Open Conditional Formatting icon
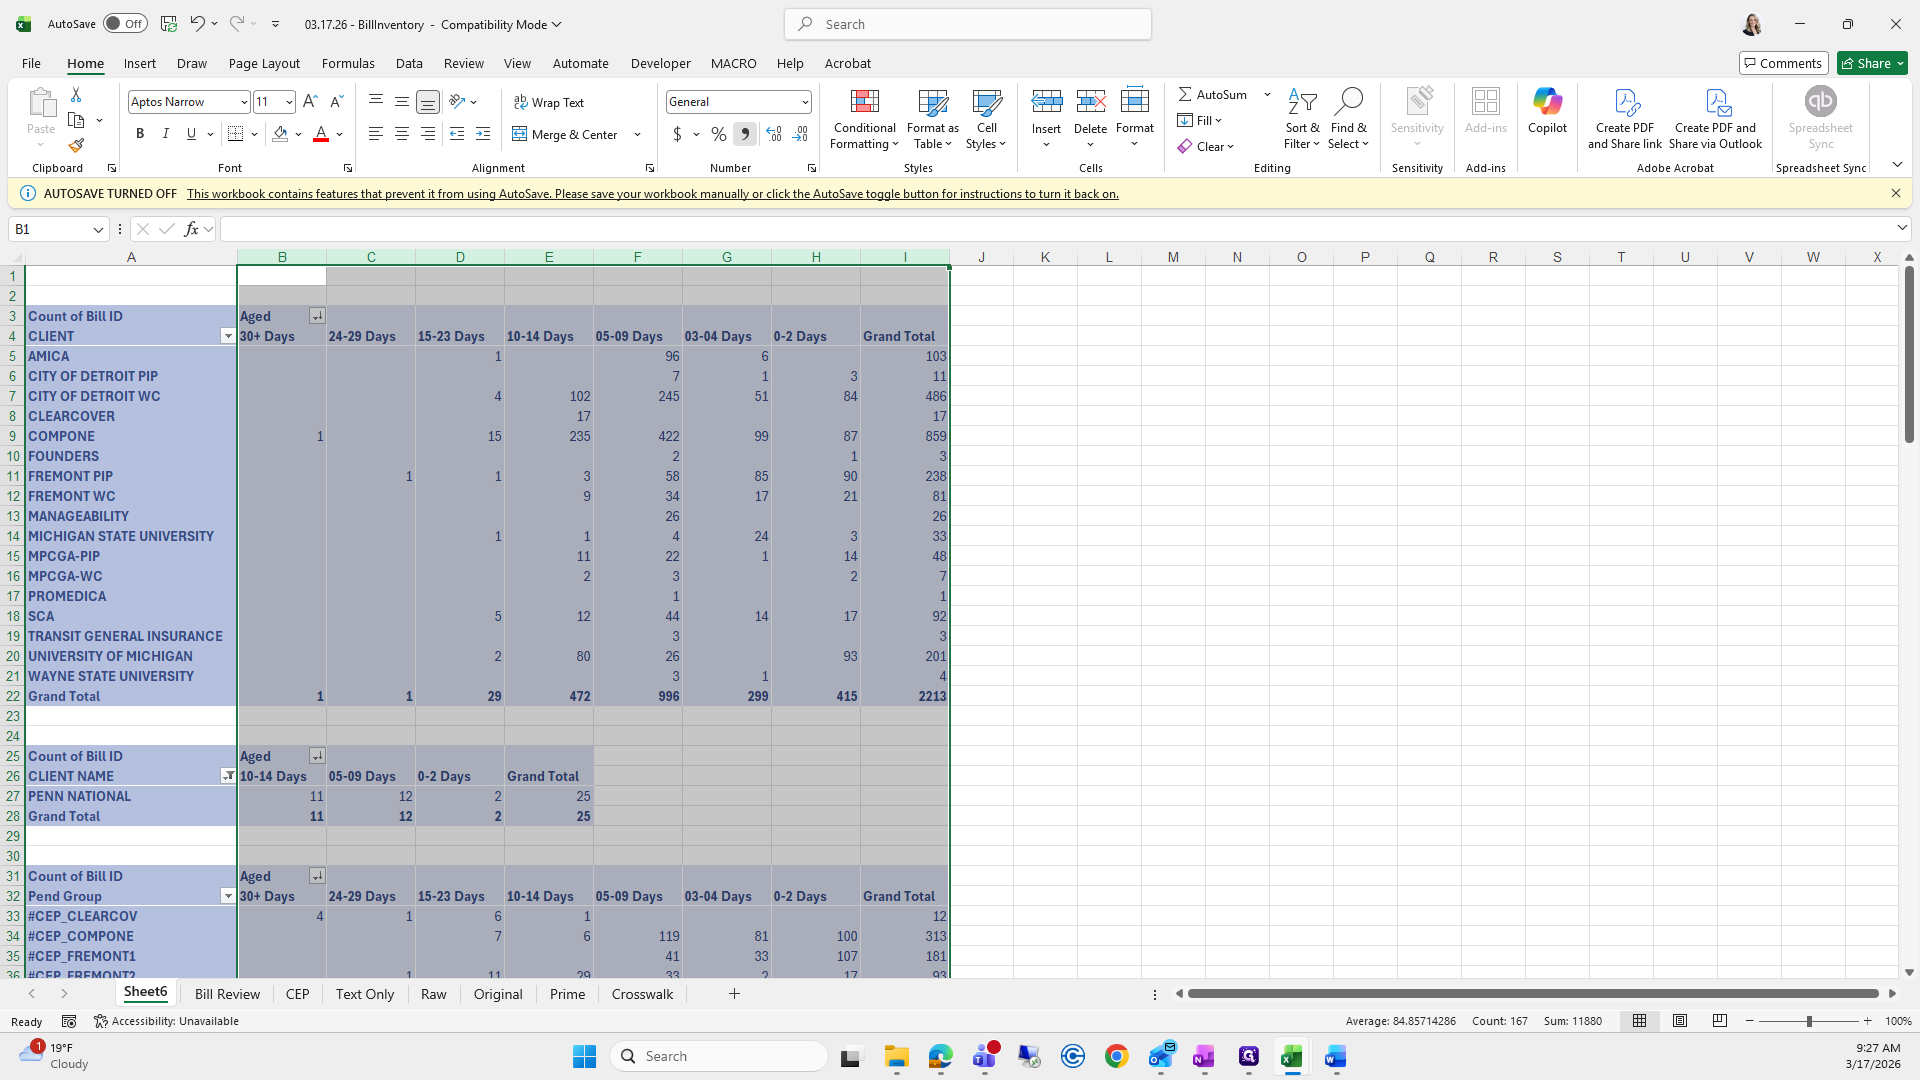 click(x=864, y=103)
